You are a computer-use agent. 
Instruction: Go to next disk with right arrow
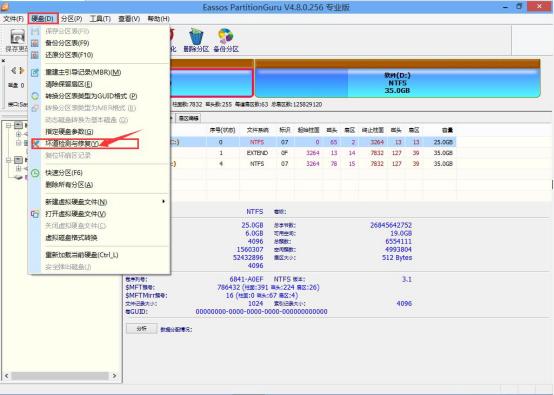tap(22, 71)
